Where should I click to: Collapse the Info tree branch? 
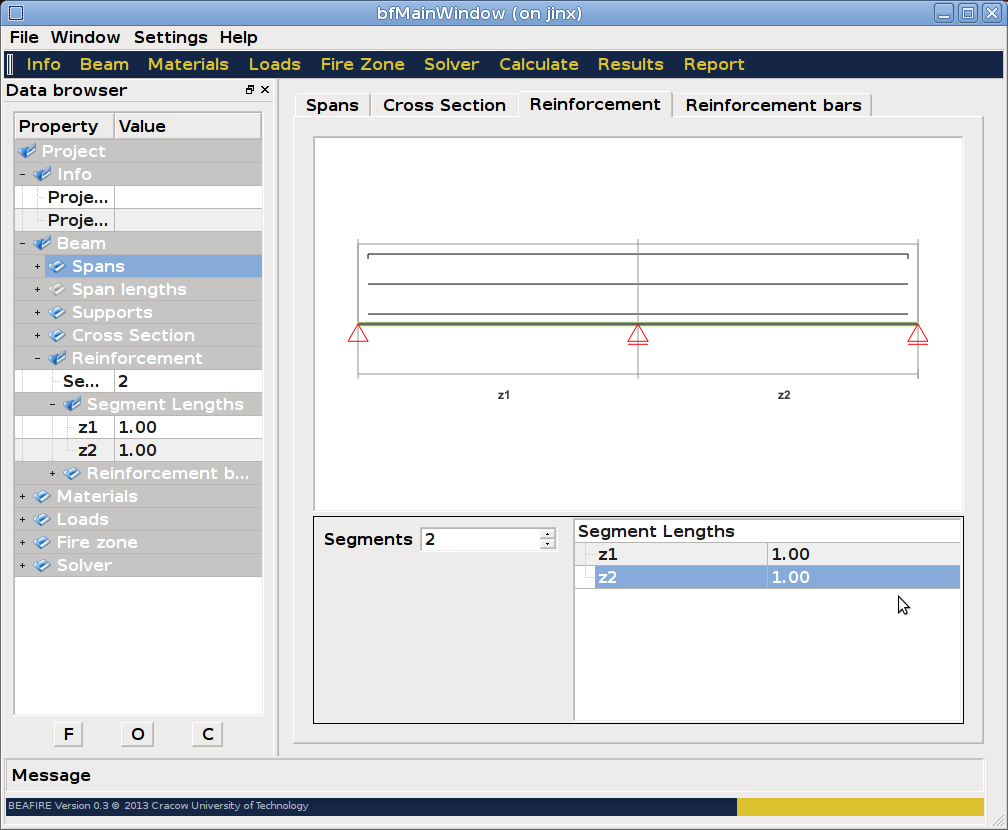tap(23, 175)
